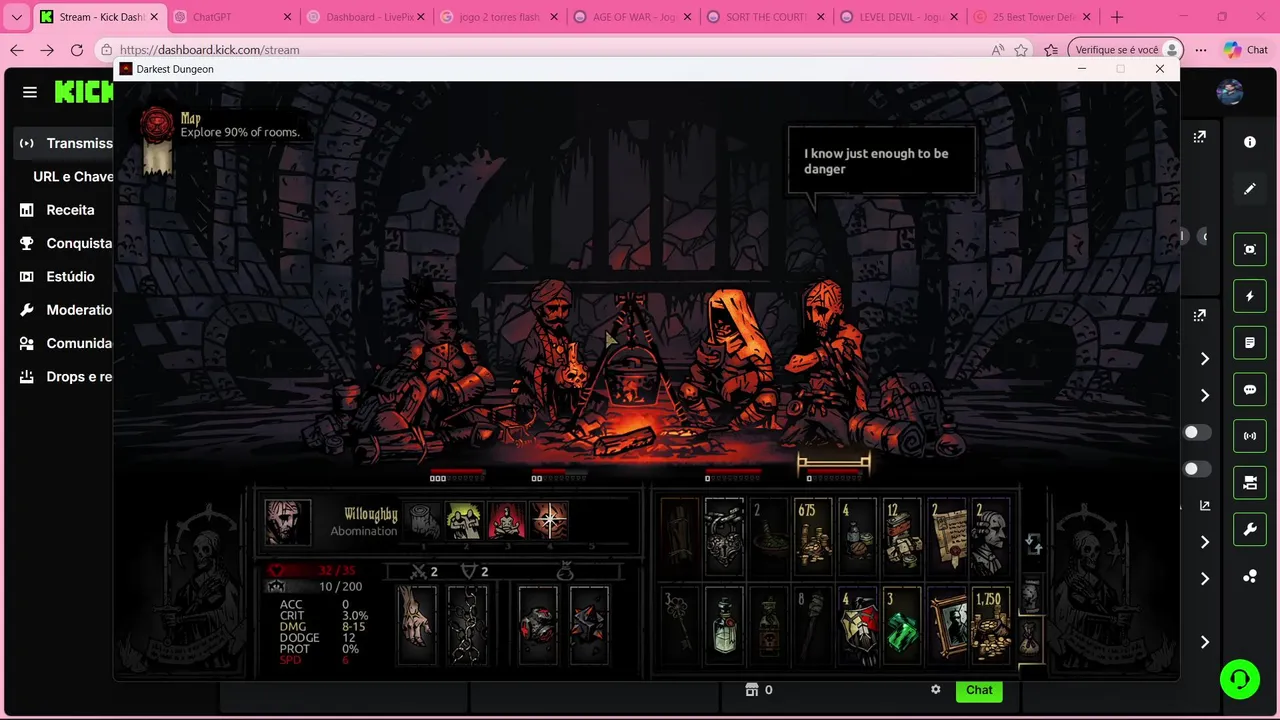Select the skeleton key stack of 3
The width and height of the screenshot is (1280, 720).
(679, 625)
